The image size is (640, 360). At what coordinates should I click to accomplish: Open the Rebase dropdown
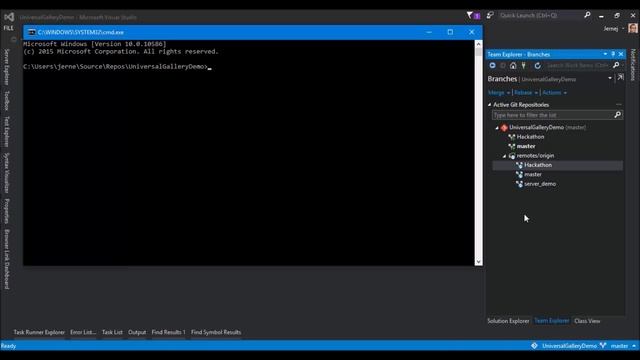(526, 93)
